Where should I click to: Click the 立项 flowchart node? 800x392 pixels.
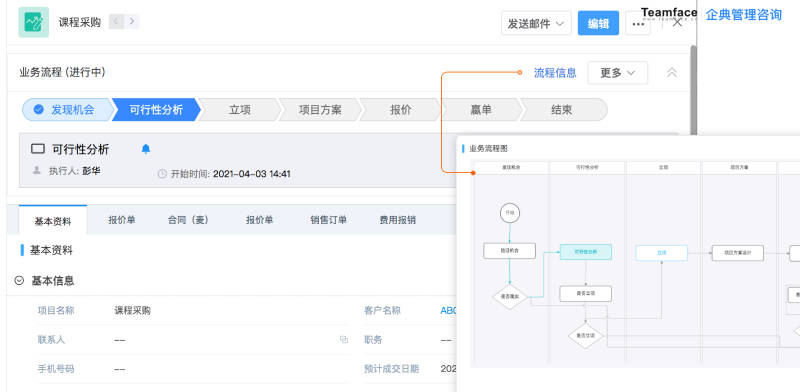click(662, 253)
